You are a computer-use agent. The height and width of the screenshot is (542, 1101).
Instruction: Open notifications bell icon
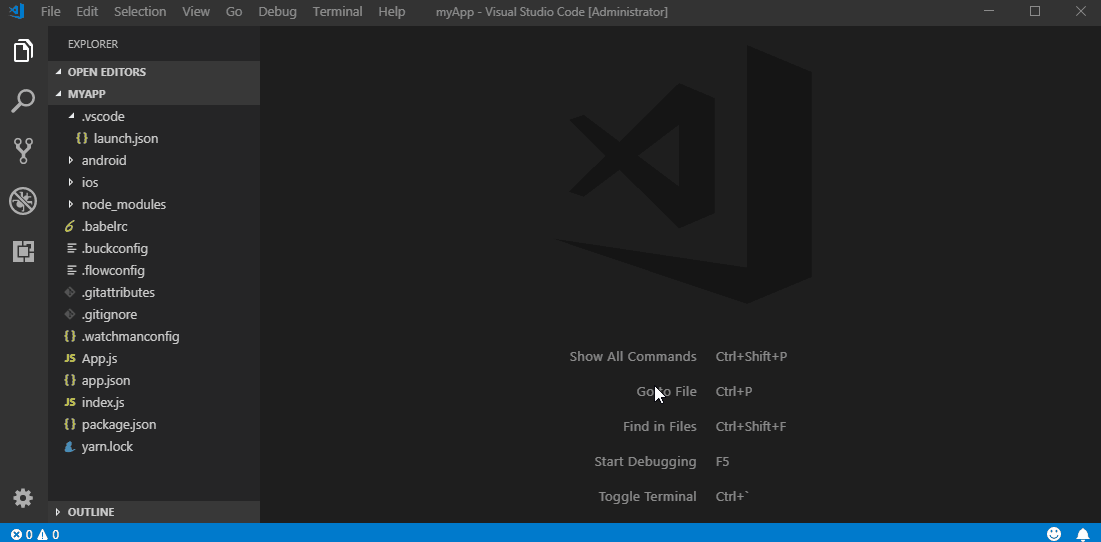point(1083,534)
